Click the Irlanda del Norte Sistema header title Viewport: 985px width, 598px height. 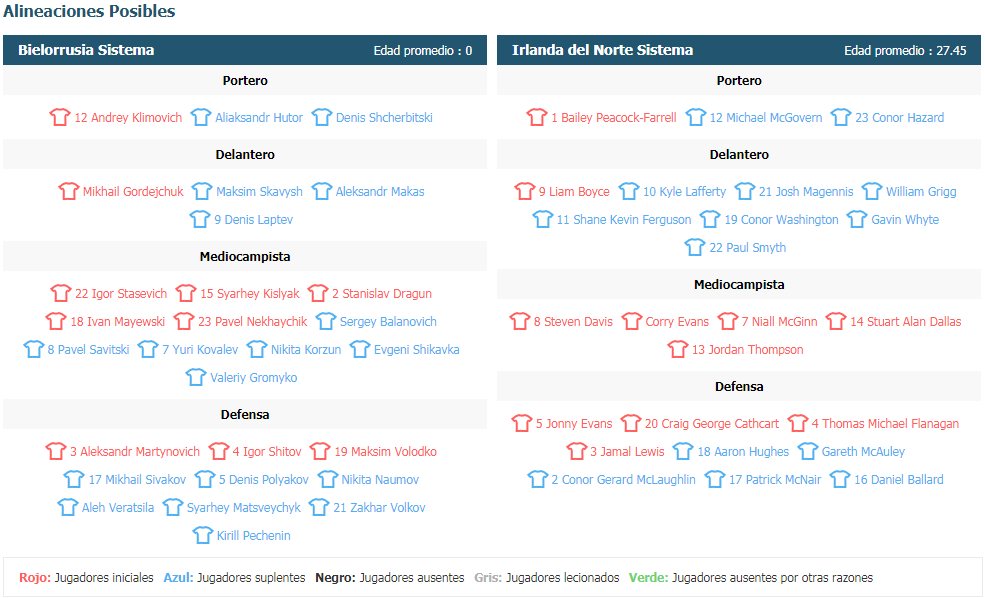(602, 50)
